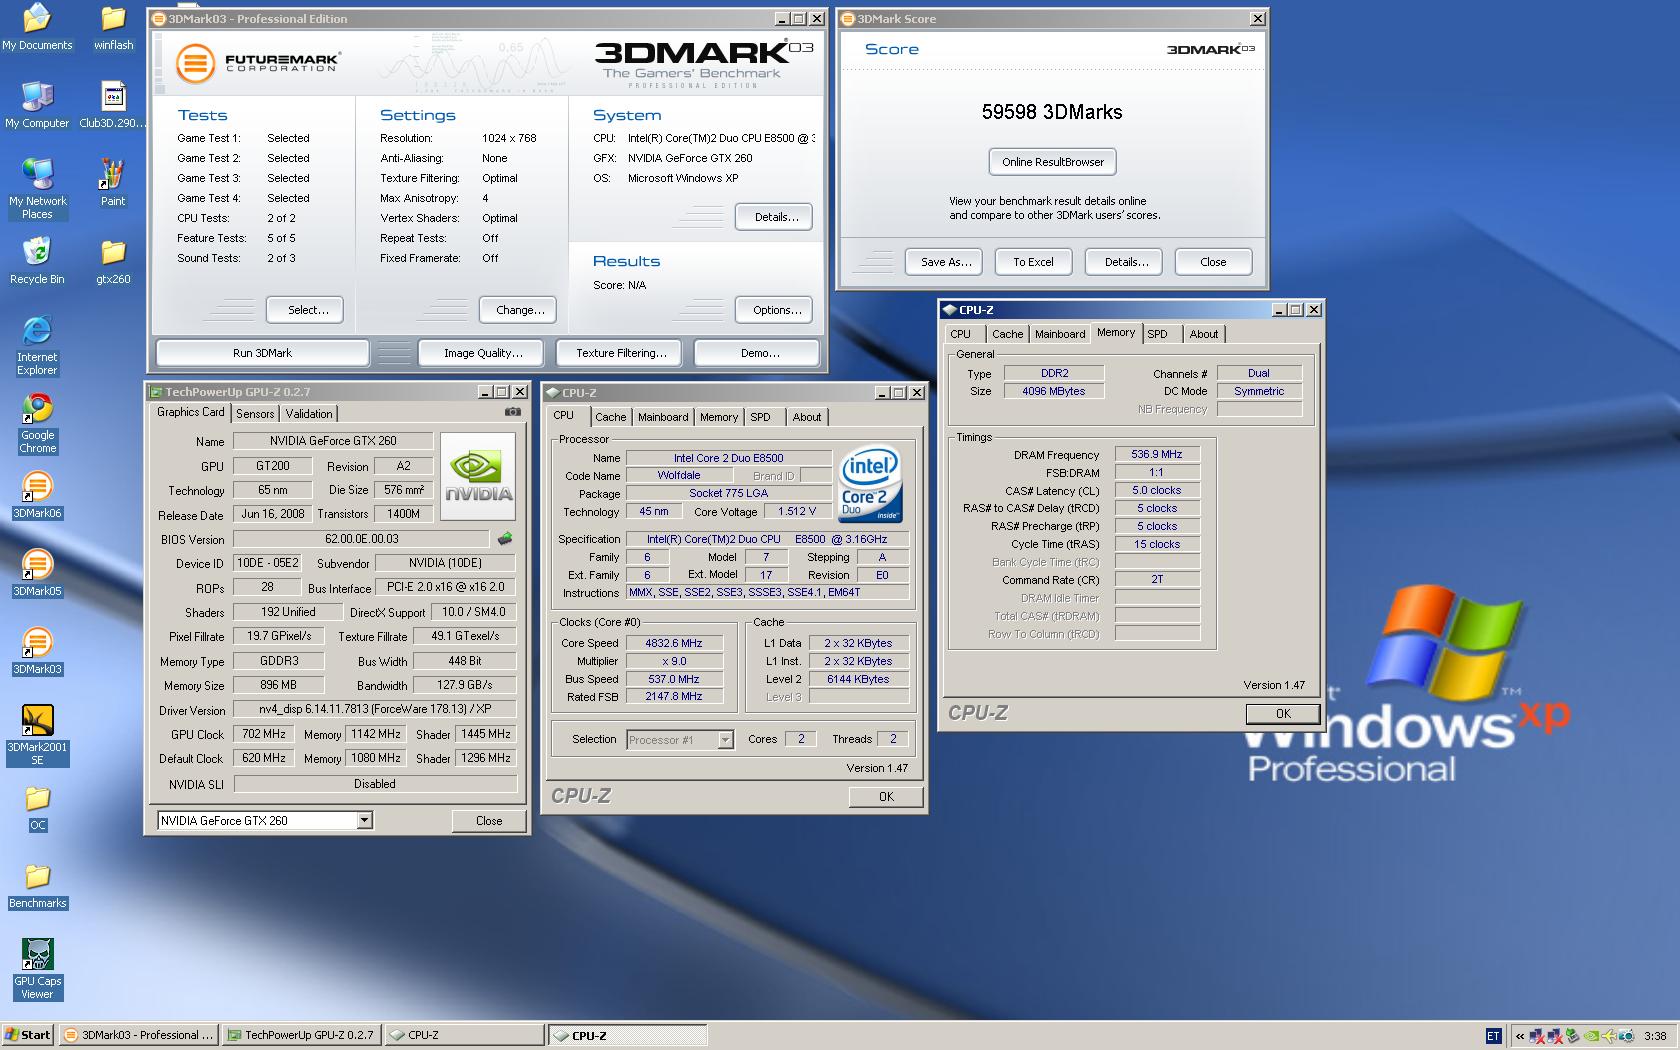Image resolution: width=1680 pixels, height=1050 pixels.
Task: Switch to TechPowerUp GPU-Z taskbar item
Action: coord(301,1036)
